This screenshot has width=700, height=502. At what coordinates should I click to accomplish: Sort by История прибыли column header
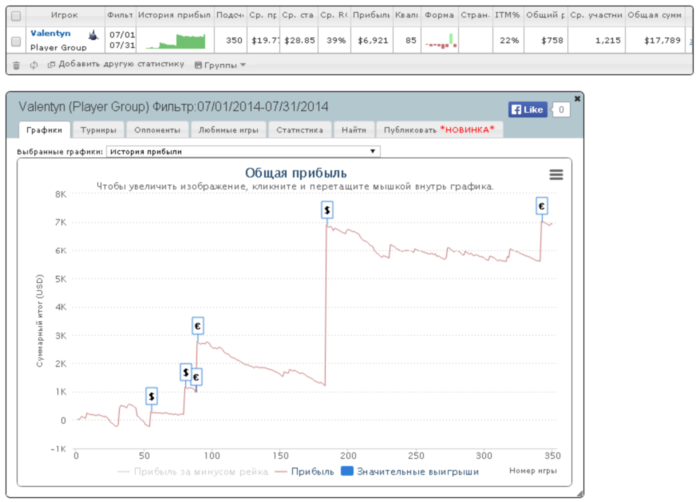point(175,15)
